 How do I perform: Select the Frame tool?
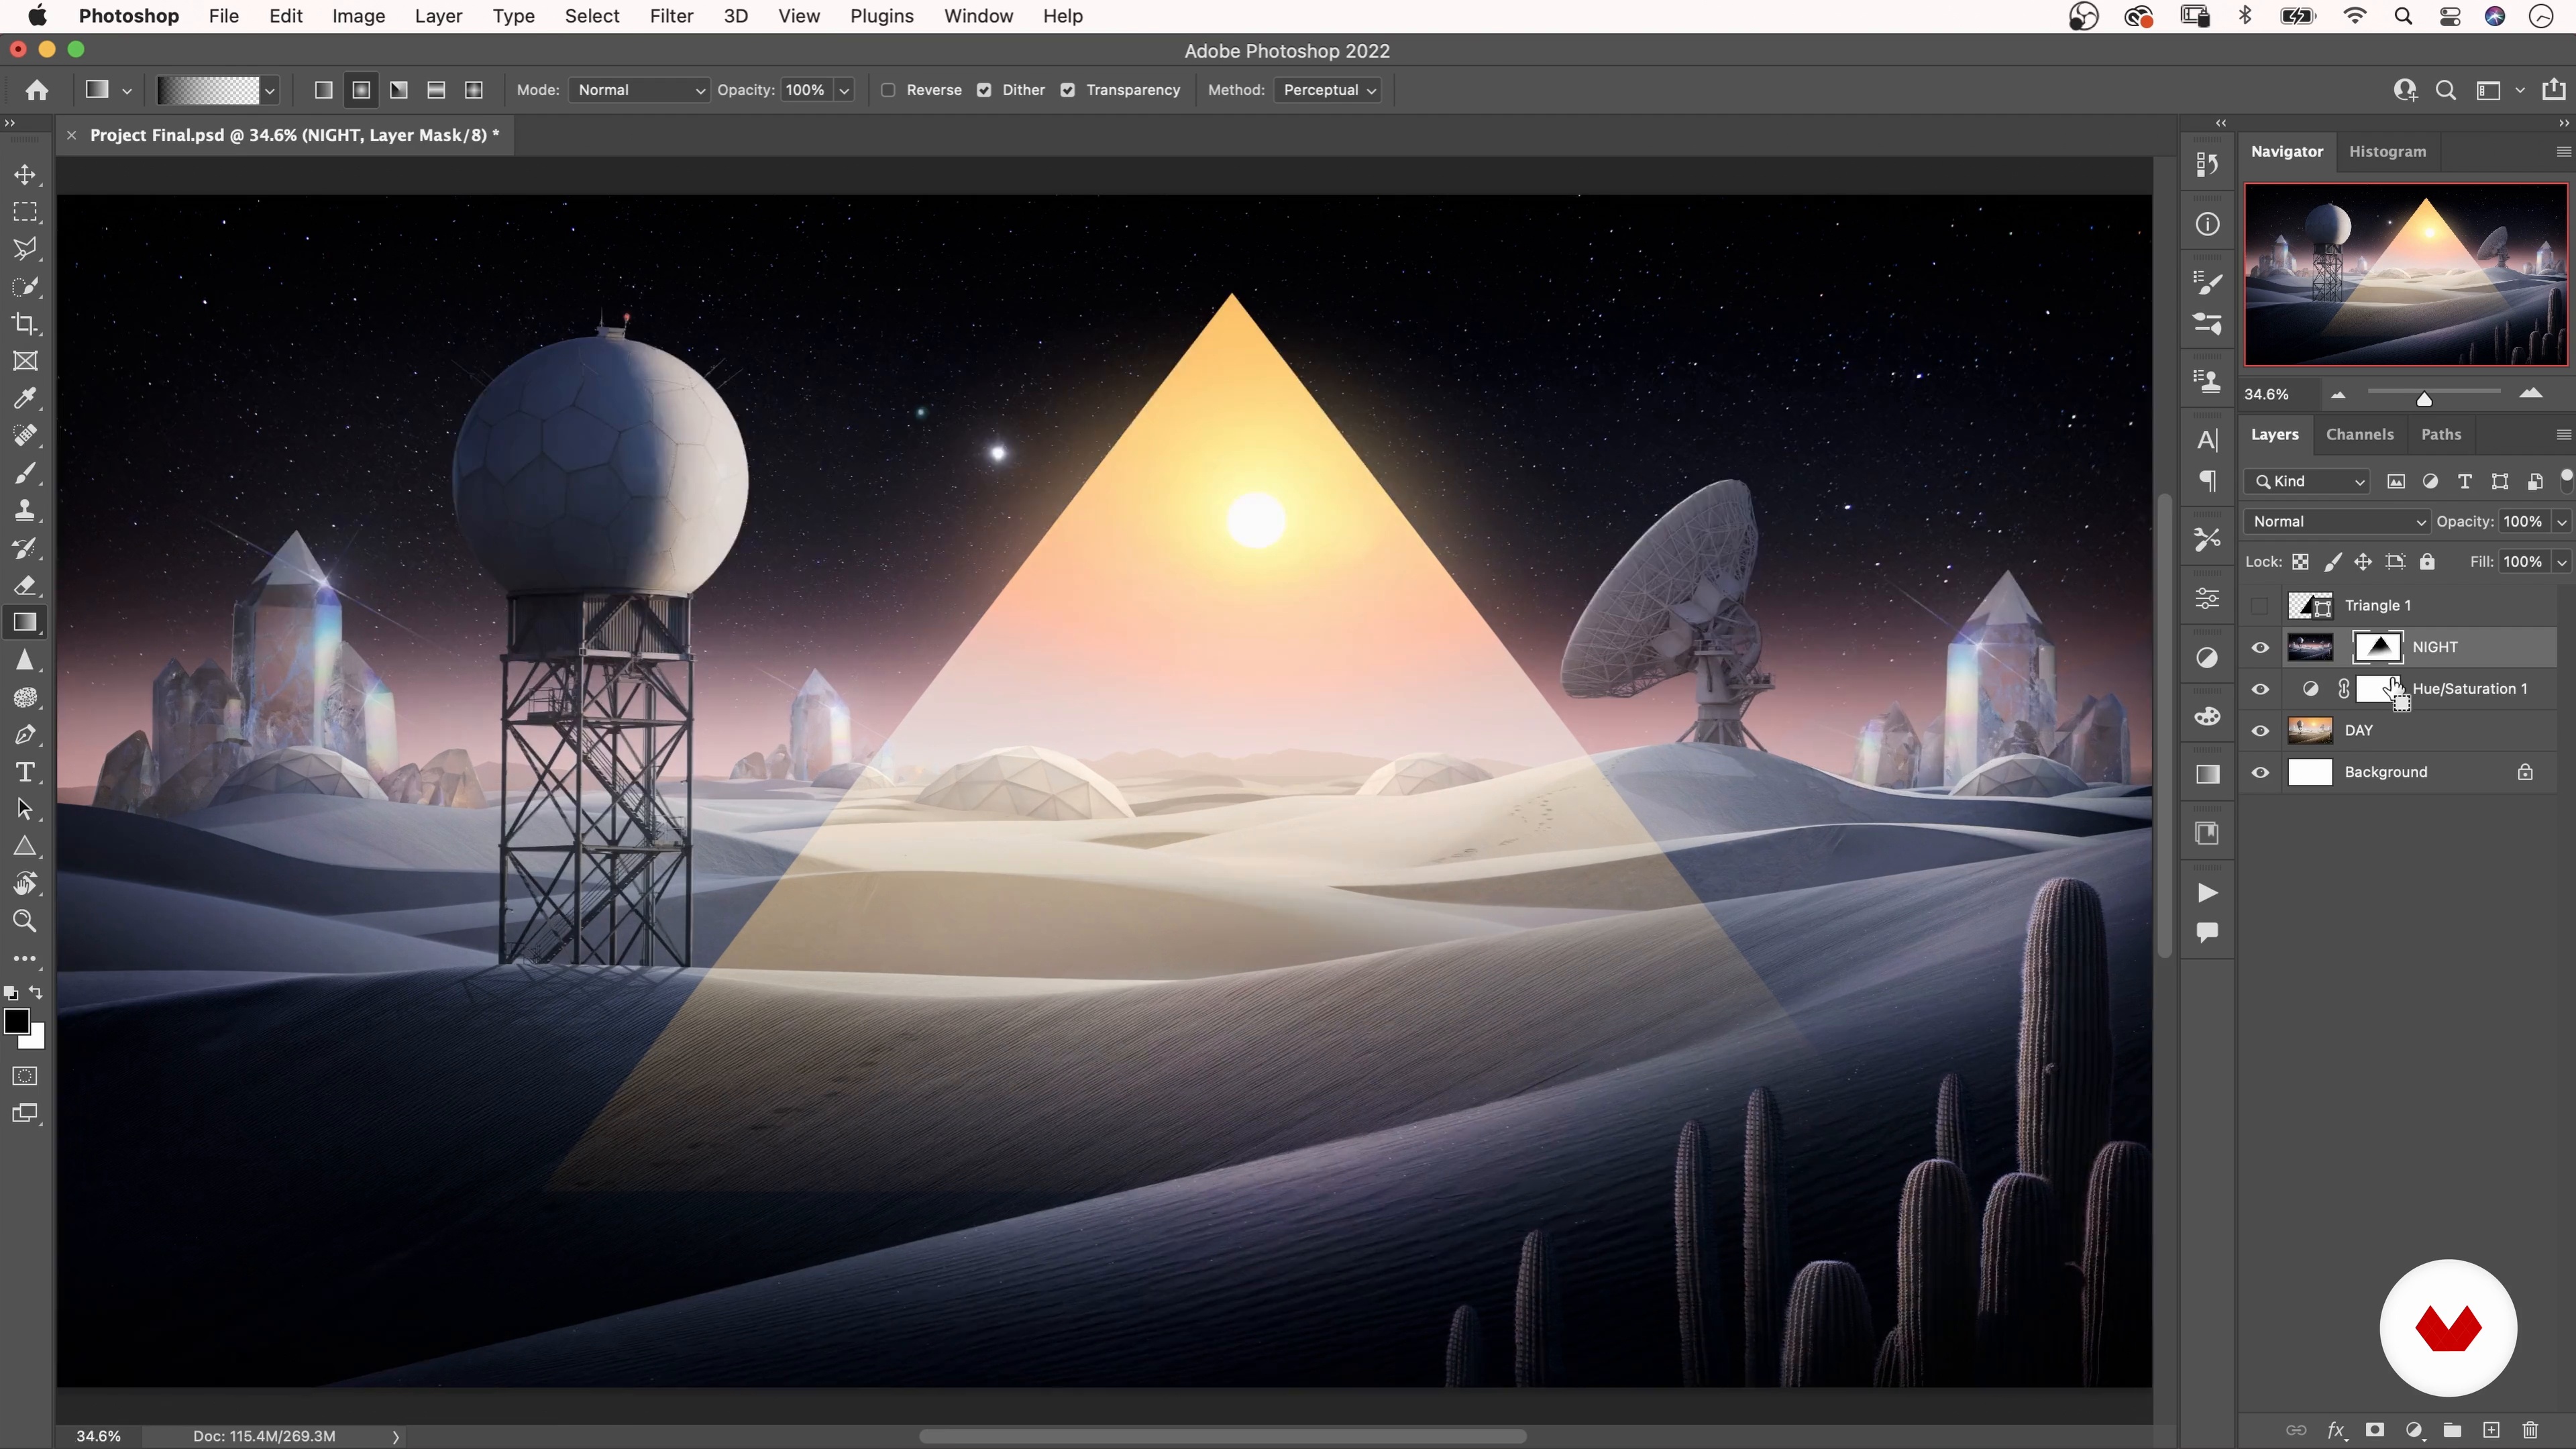[25, 361]
